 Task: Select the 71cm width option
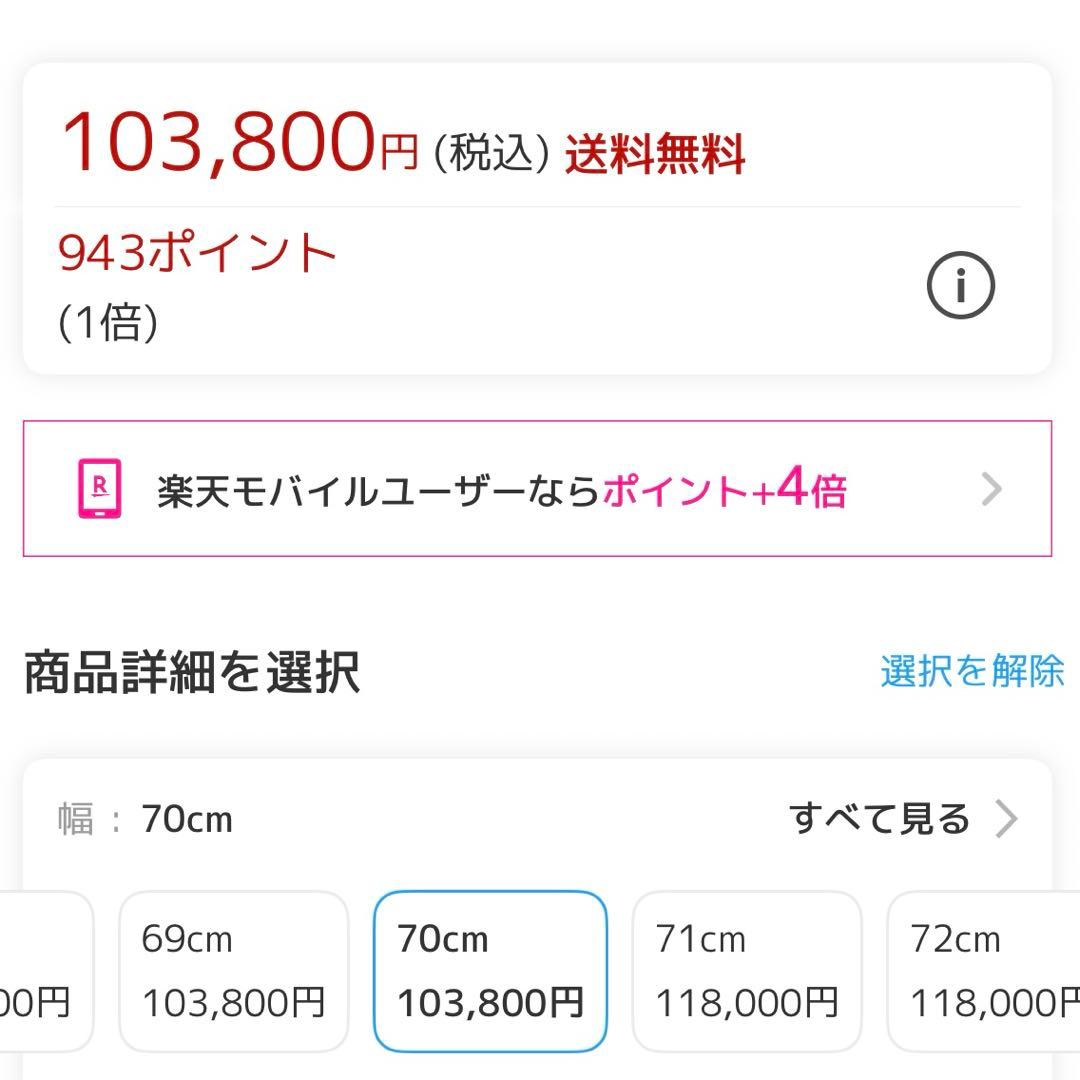coord(747,968)
